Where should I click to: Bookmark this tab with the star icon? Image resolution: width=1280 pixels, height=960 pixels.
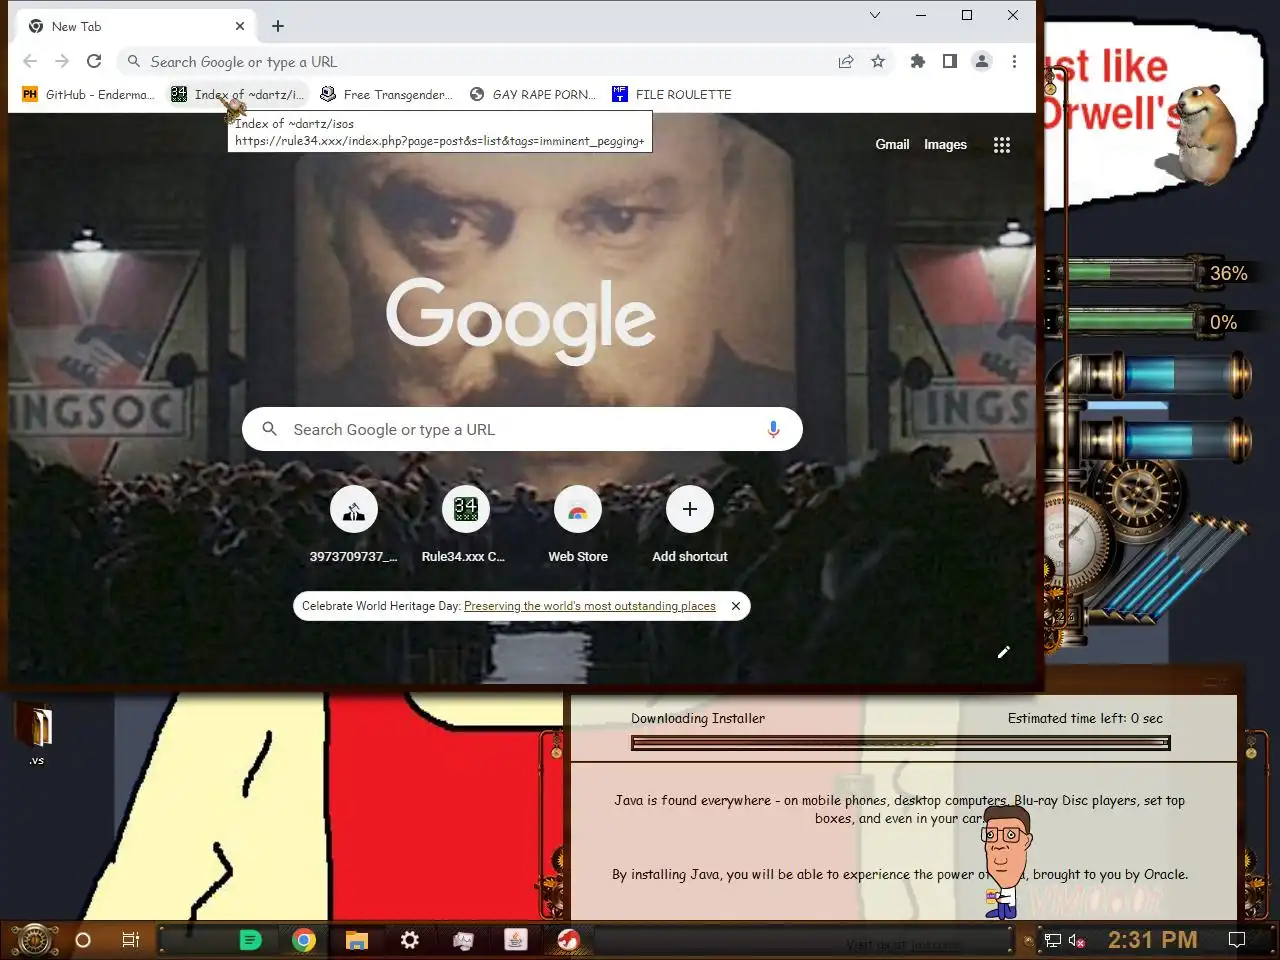point(878,61)
